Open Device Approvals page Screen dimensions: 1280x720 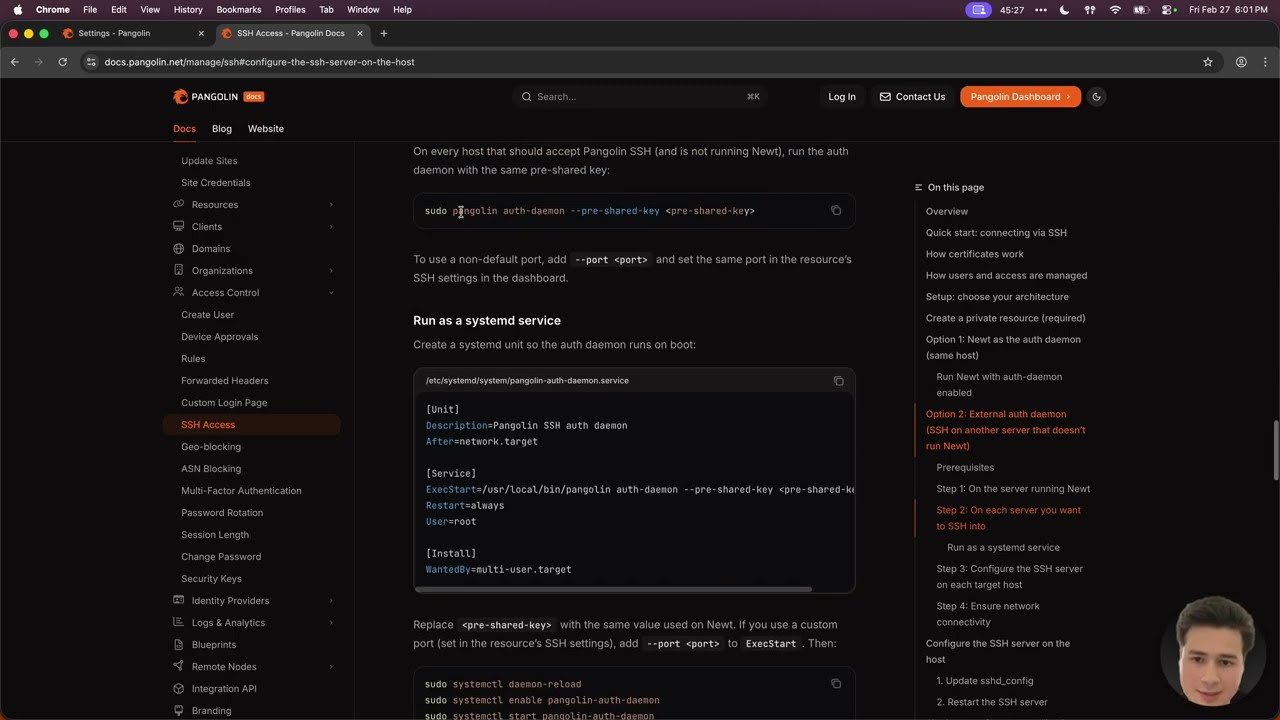[219, 337]
